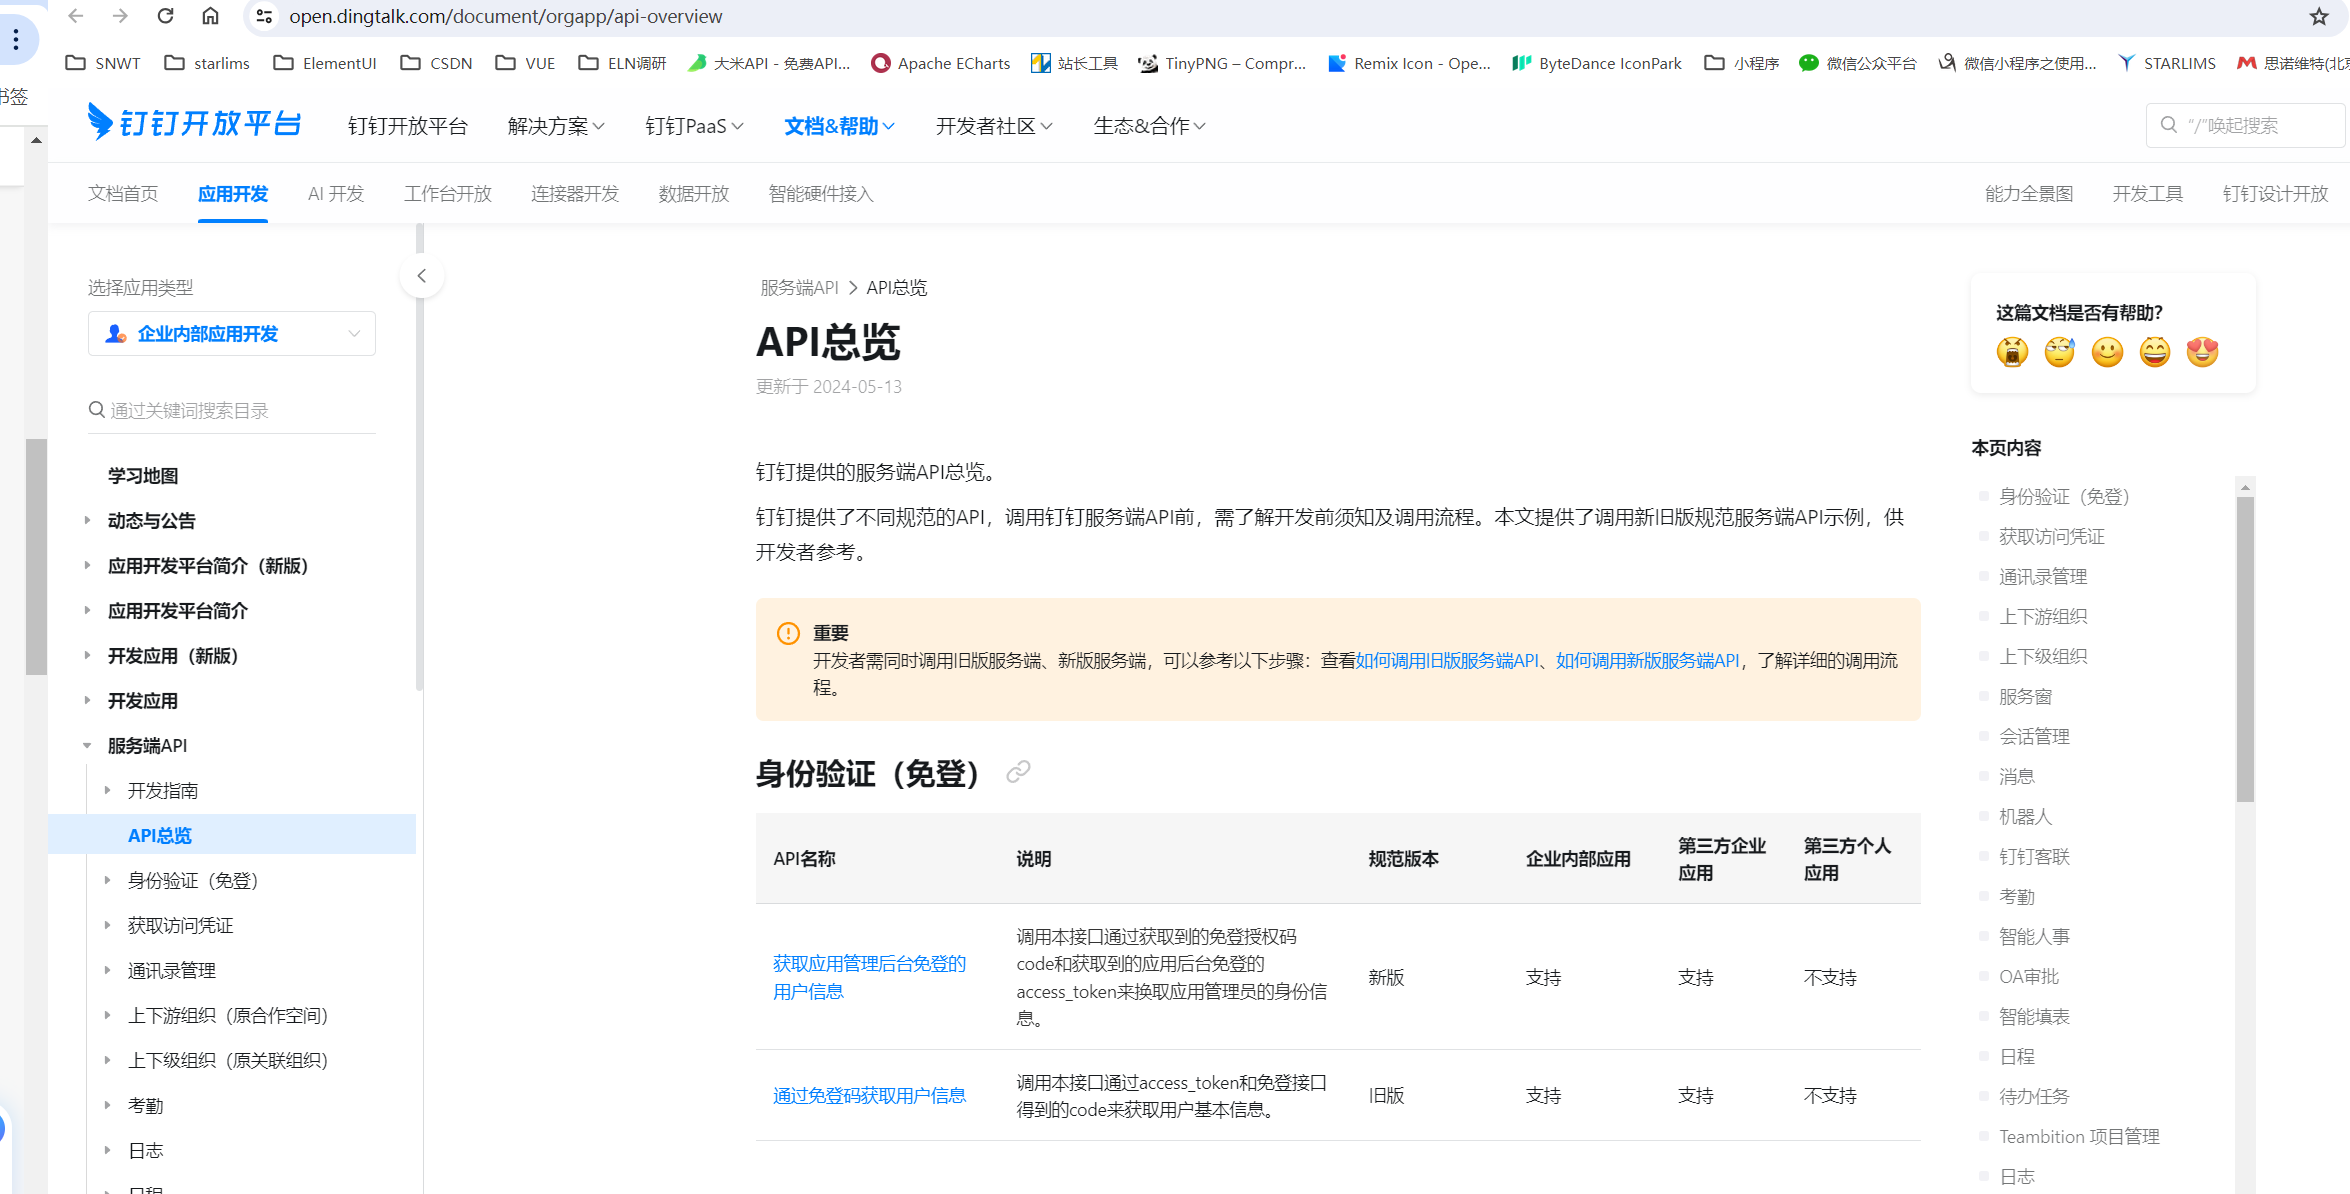Switch to the AI 开发 tab
The image size is (2350, 1194).
coord(336,194)
